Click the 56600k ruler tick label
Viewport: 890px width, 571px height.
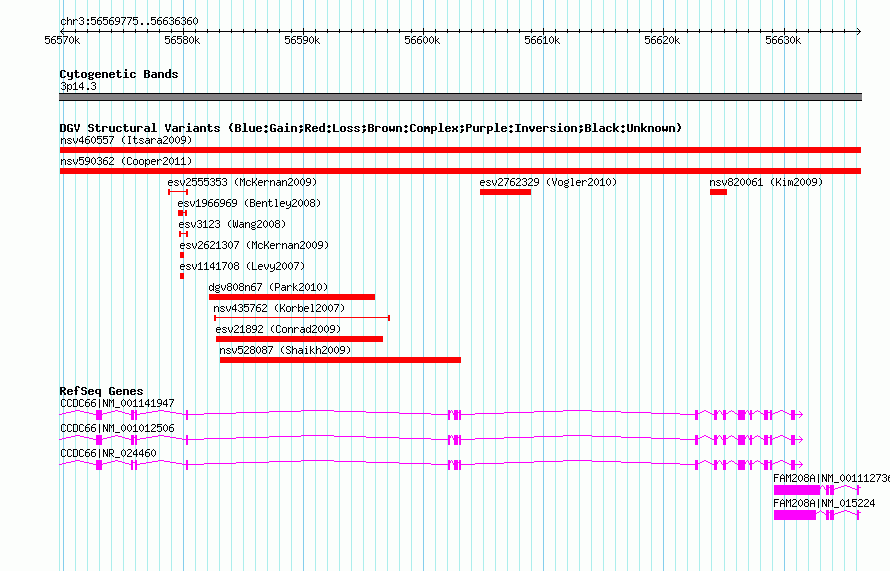pyautogui.click(x=422, y=40)
